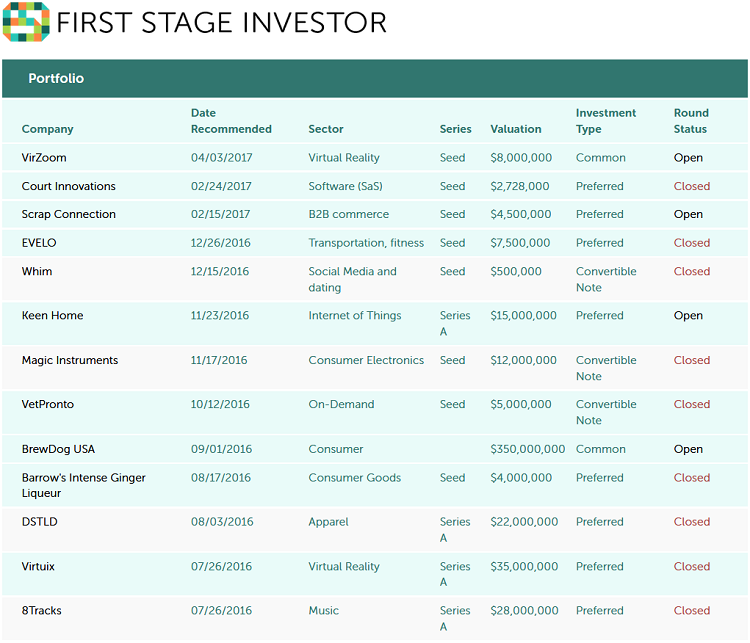Click the Transportation, fitness sector cell
The height and width of the screenshot is (643, 750).
[366, 243]
